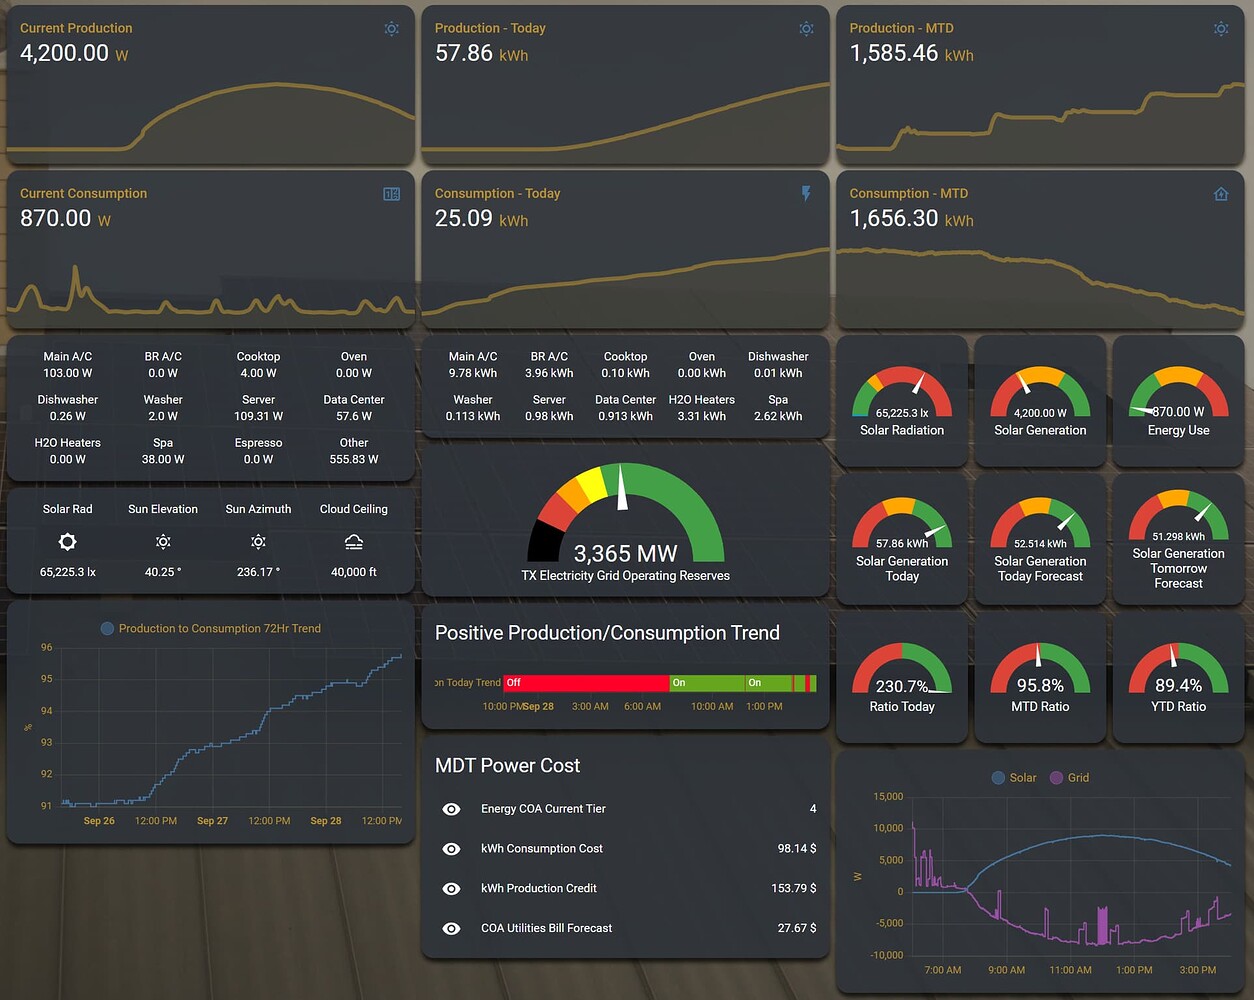Viewport: 1254px width, 1000px height.
Task: Click the Cloud Ceiling cloud icon
Action: pyautogui.click(x=353, y=541)
